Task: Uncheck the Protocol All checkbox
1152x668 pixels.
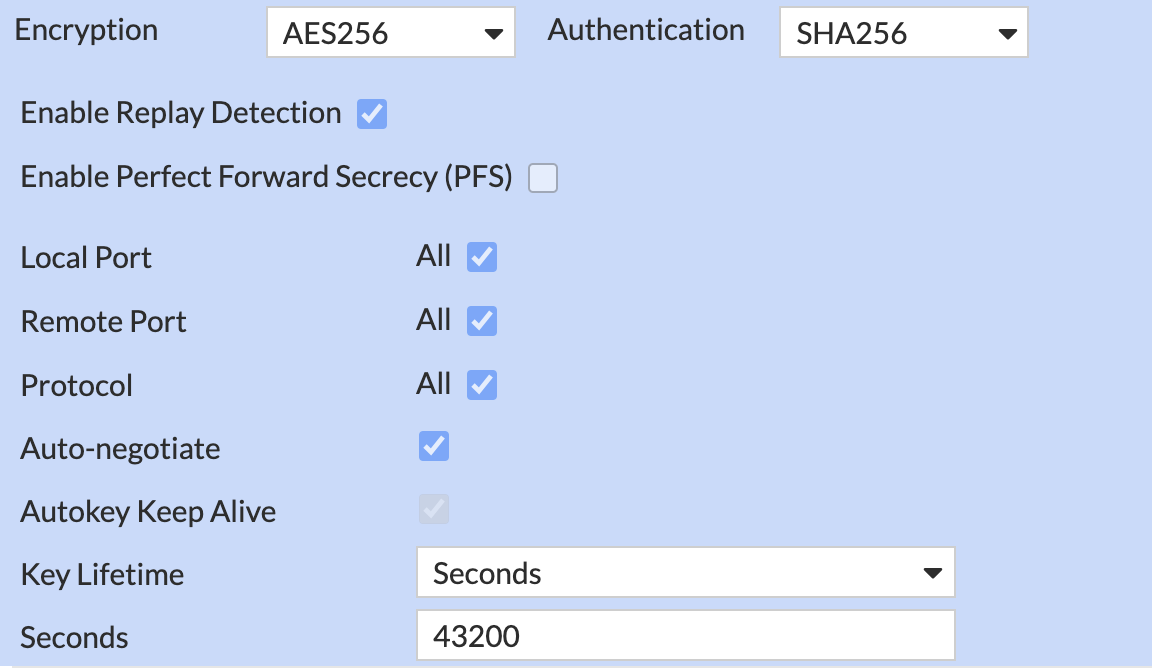Action: (482, 385)
